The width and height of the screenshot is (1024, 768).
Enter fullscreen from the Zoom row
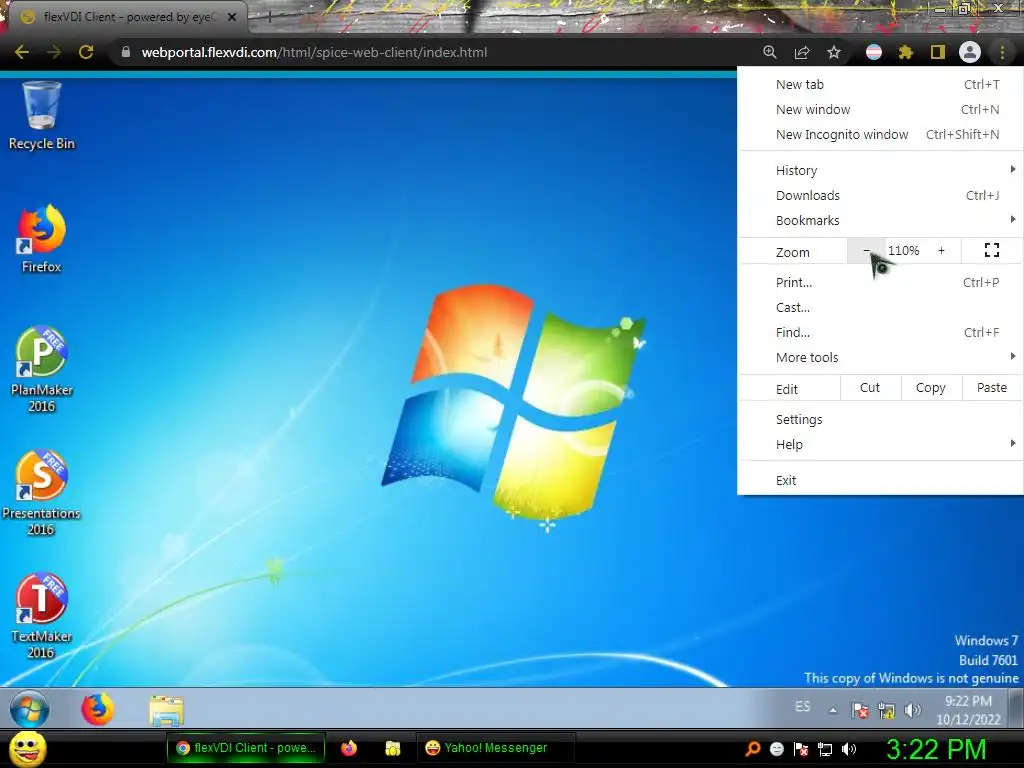[x=992, y=250]
